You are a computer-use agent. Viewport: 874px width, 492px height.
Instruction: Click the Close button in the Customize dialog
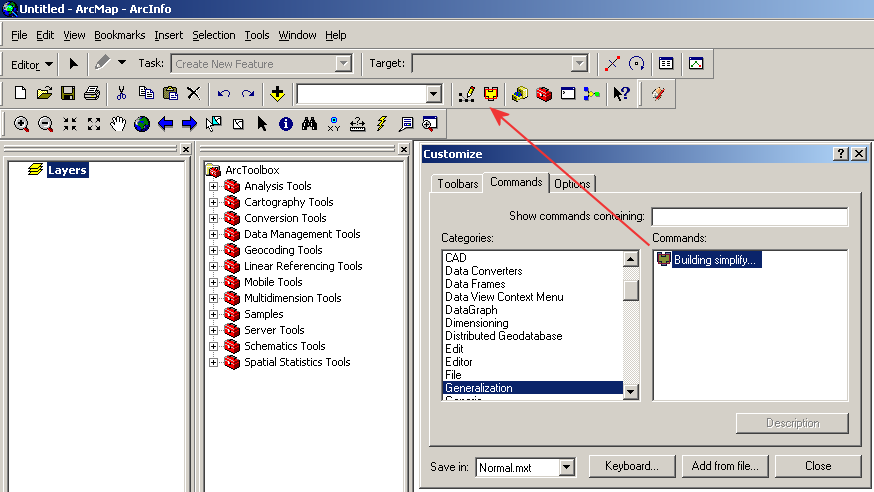click(x=818, y=466)
